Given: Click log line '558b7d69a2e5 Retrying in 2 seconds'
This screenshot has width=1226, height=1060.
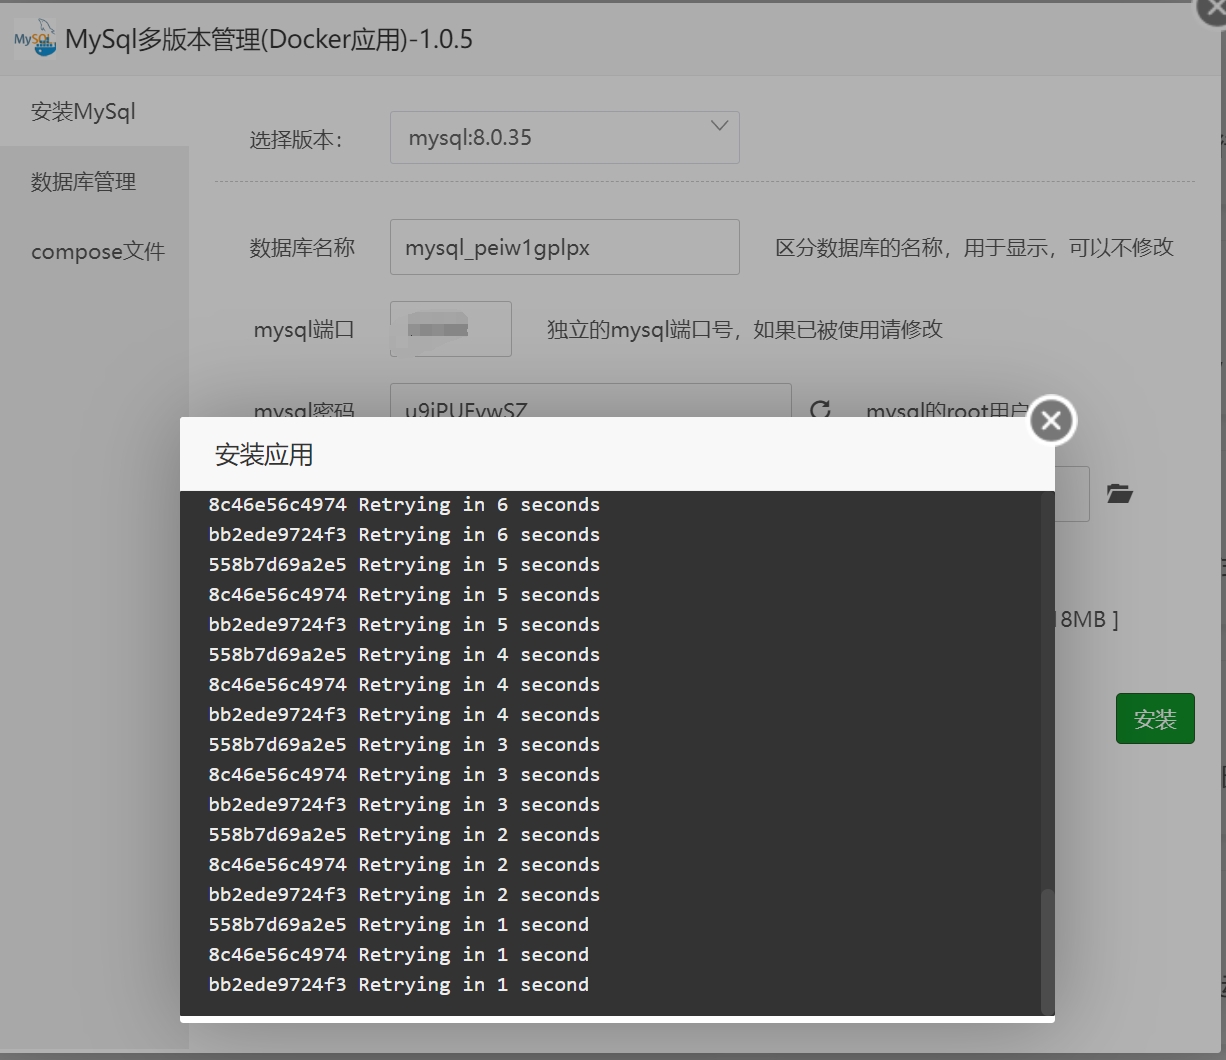Looking at the screenshot, I should [404, 835].
